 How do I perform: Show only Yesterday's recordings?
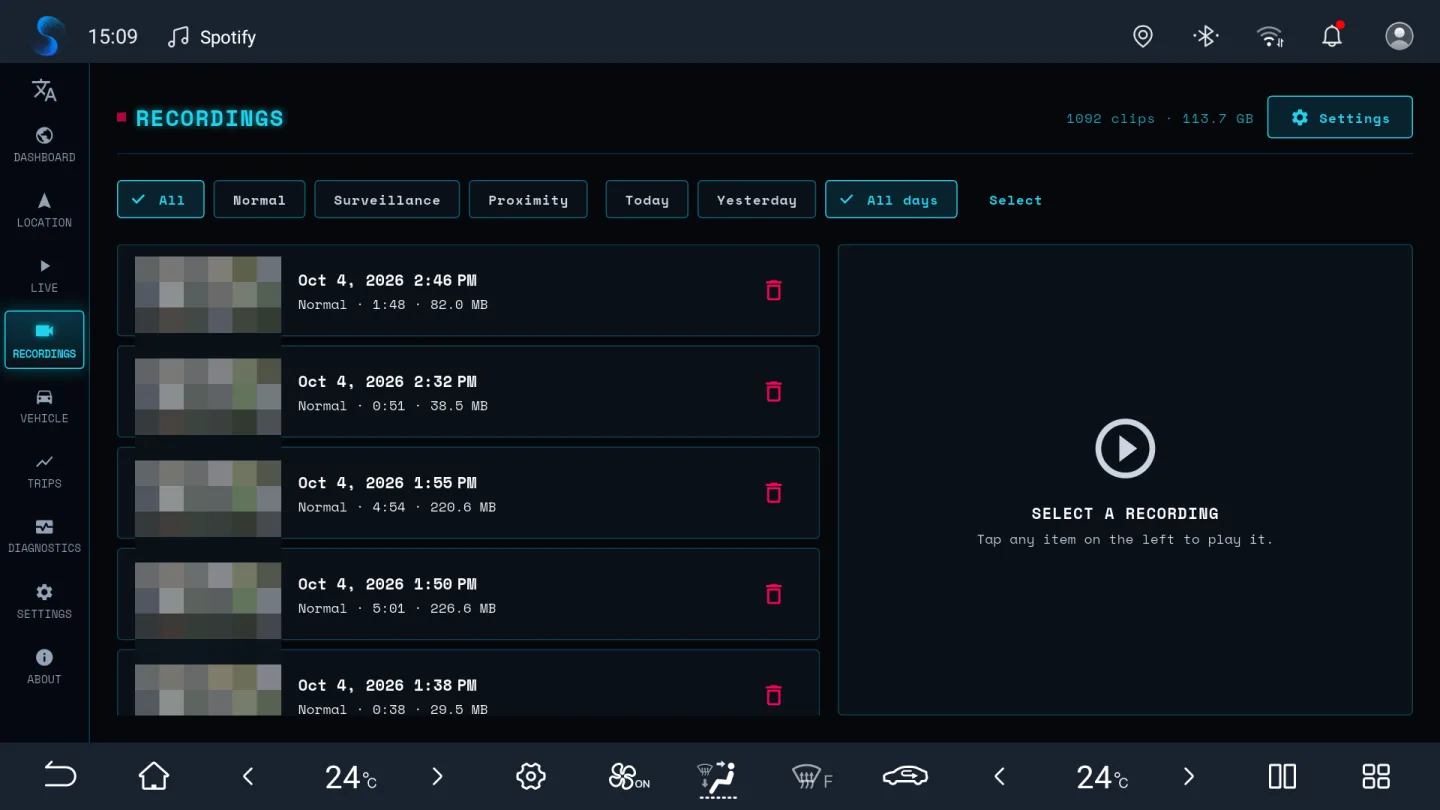tap(757, 199)
